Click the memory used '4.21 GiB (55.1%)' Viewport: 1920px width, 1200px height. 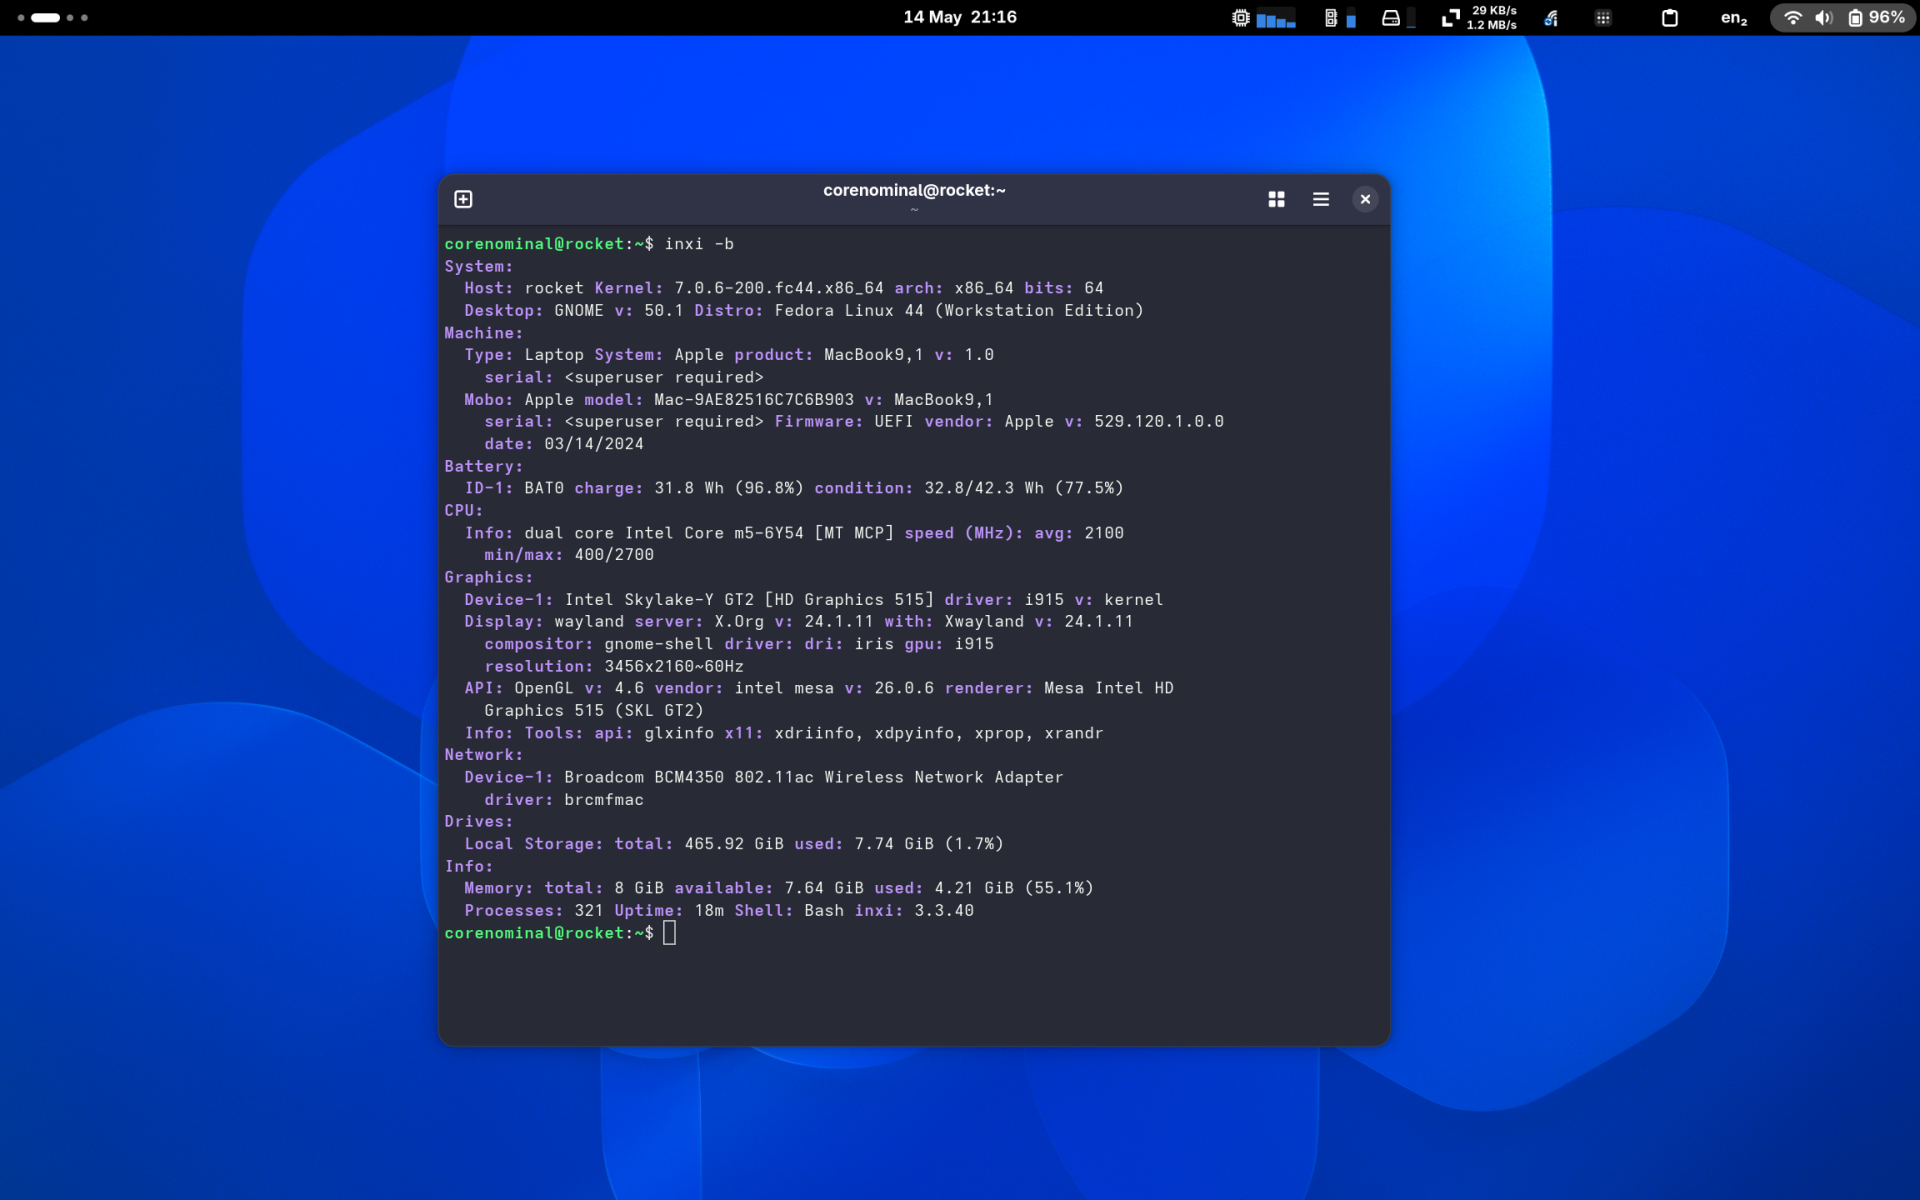(x=1014, y=888)
